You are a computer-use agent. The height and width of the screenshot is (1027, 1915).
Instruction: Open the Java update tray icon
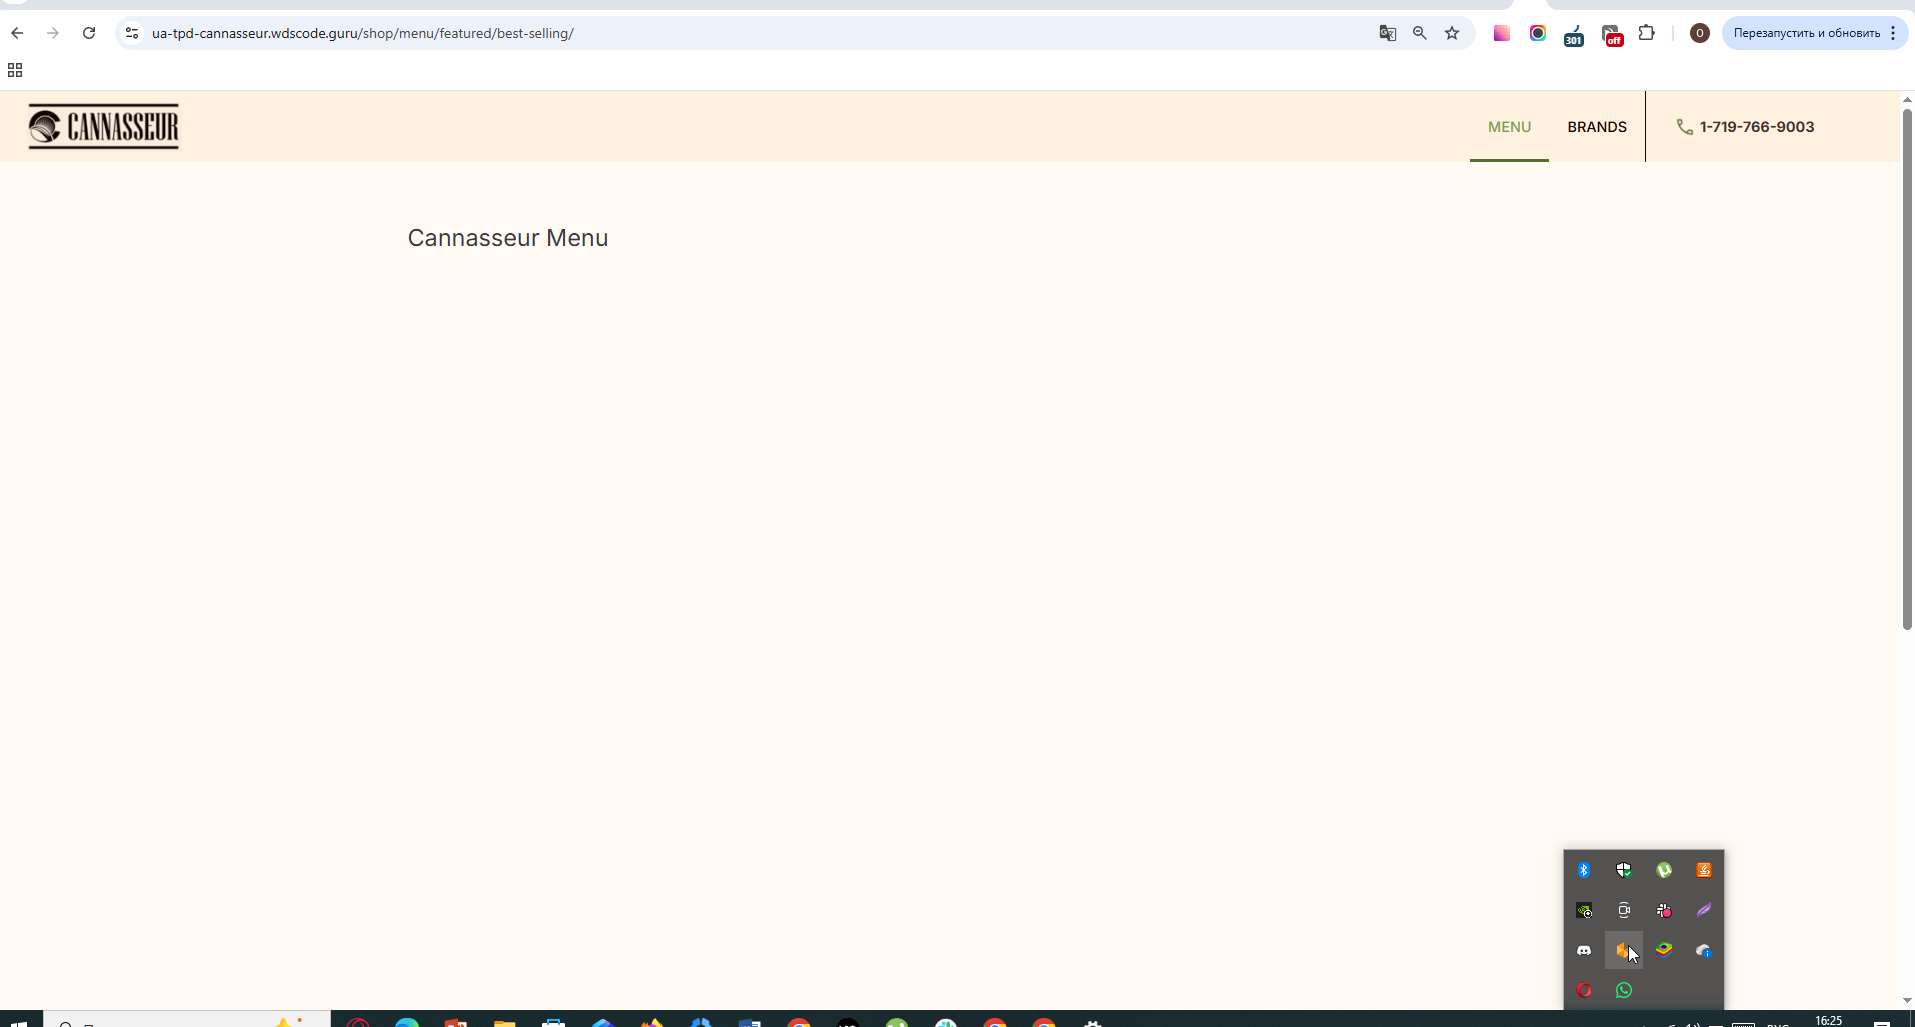click(x=1704, y=870)
